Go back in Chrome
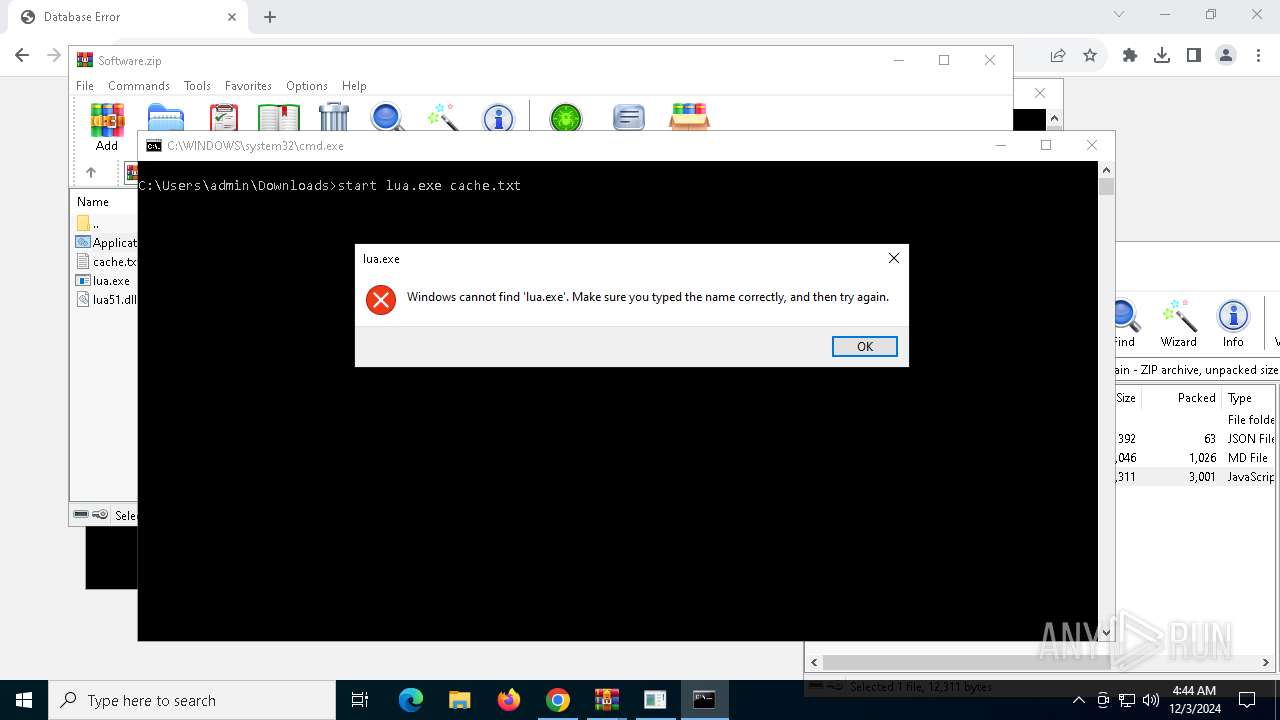Screen dimensions: 1280x720 [22, 56]
